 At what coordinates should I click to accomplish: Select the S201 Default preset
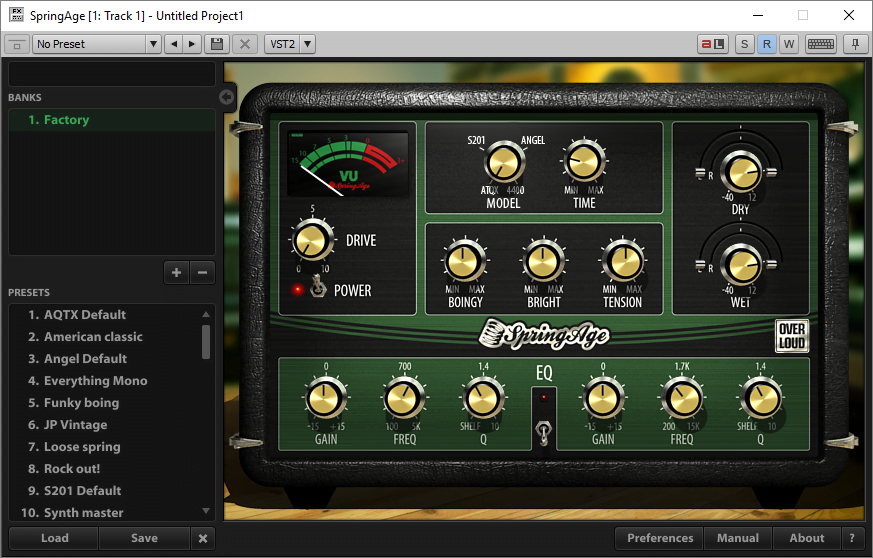(105, 491)
